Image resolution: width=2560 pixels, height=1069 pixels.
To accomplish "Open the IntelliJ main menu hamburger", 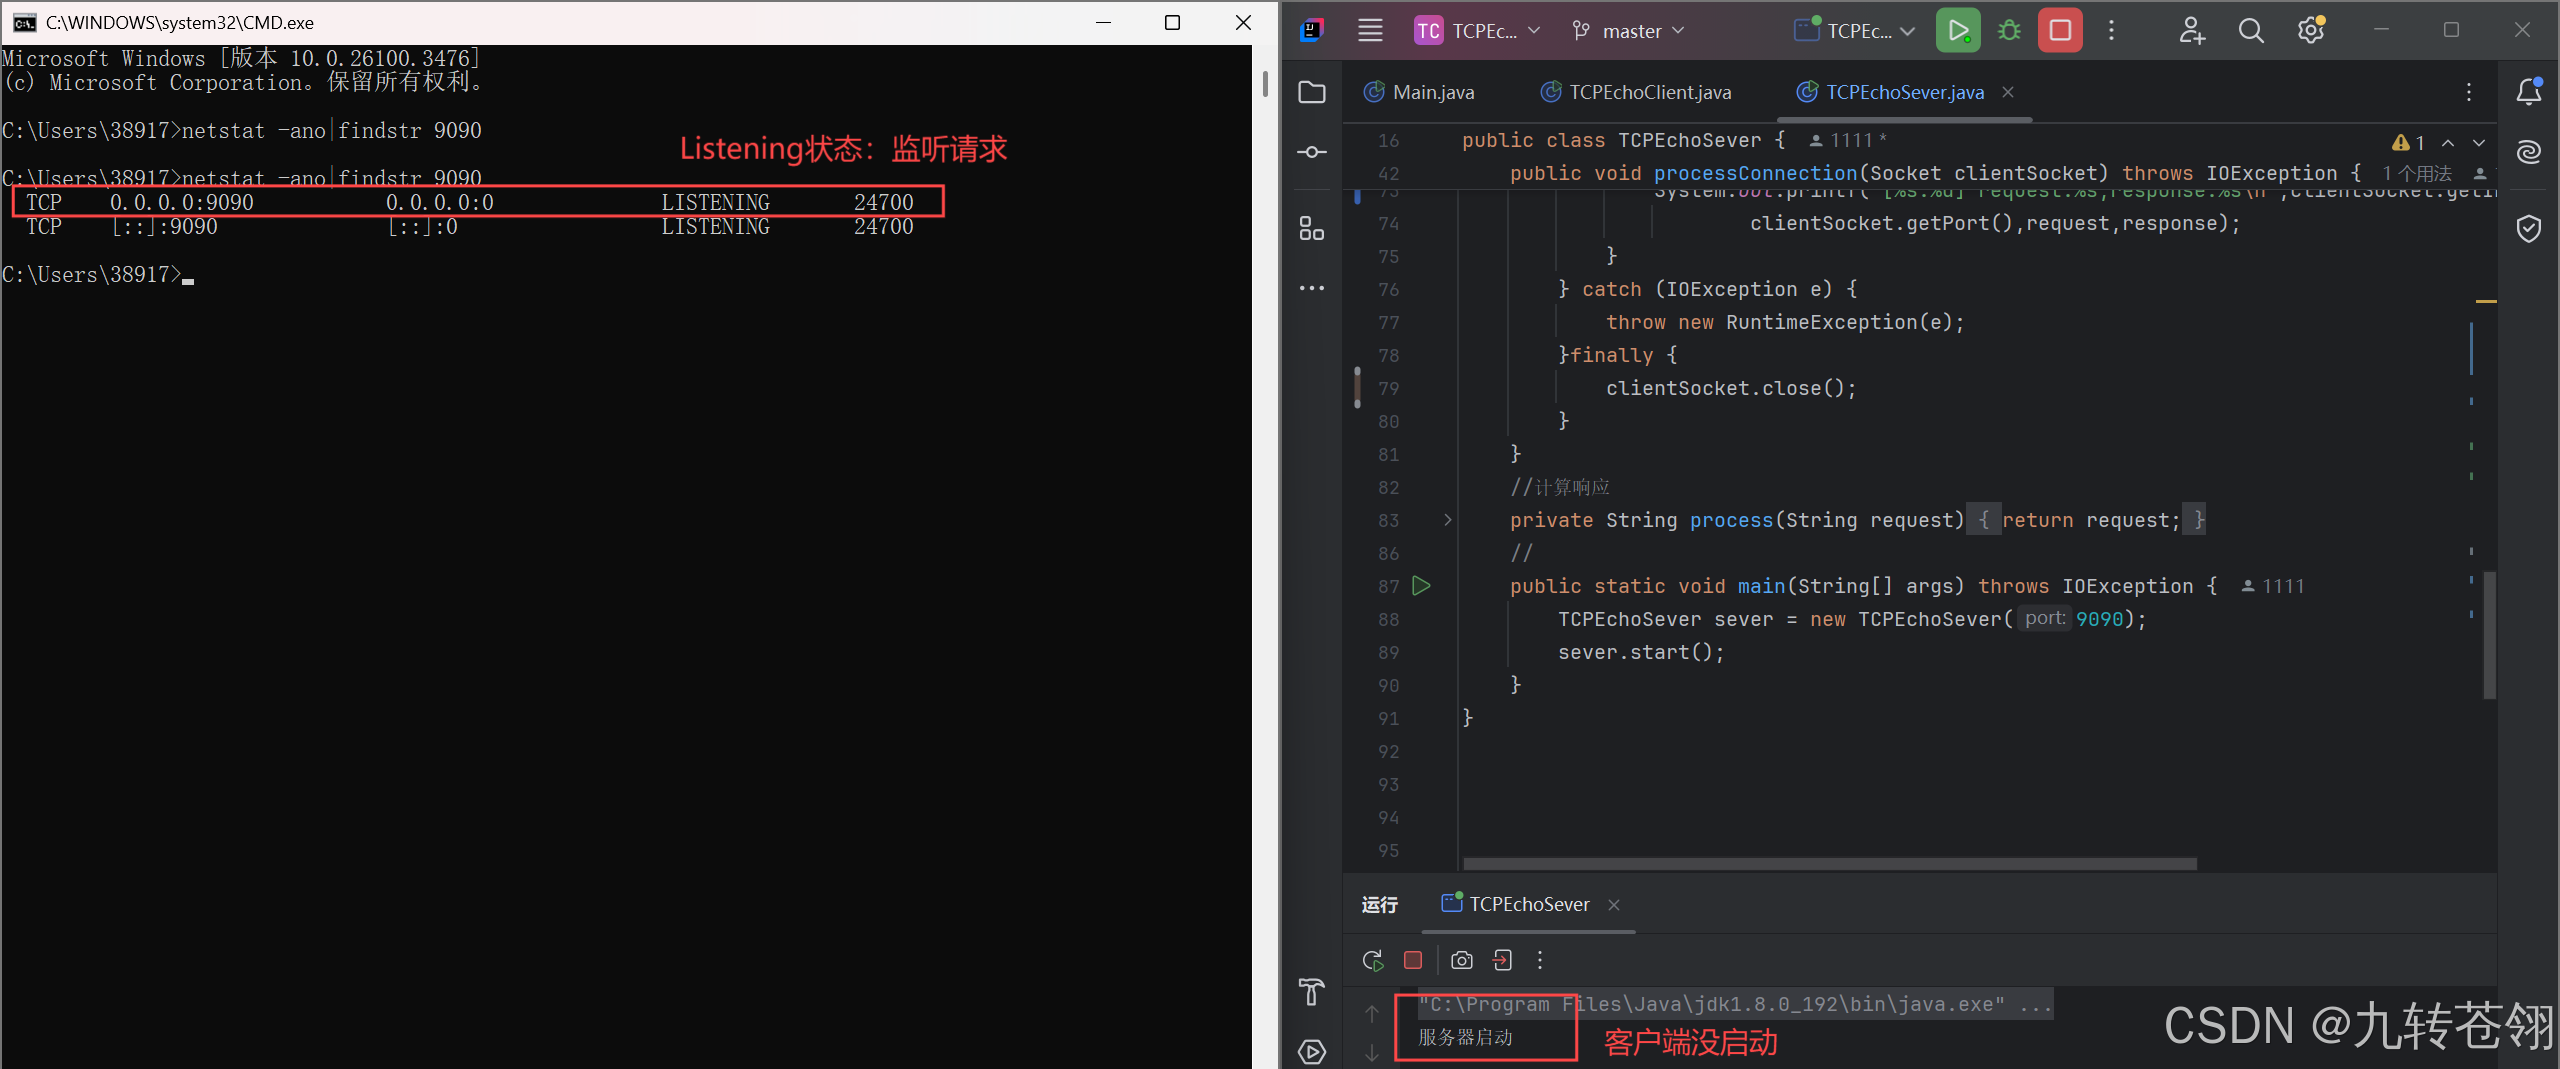I will click(1370, 31).
